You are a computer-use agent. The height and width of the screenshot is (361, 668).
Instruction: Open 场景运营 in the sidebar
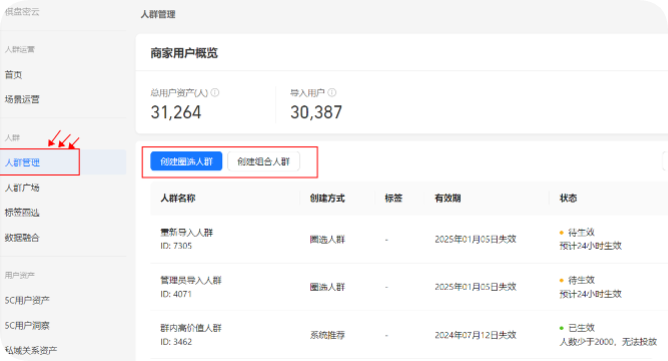pos(22,99)
